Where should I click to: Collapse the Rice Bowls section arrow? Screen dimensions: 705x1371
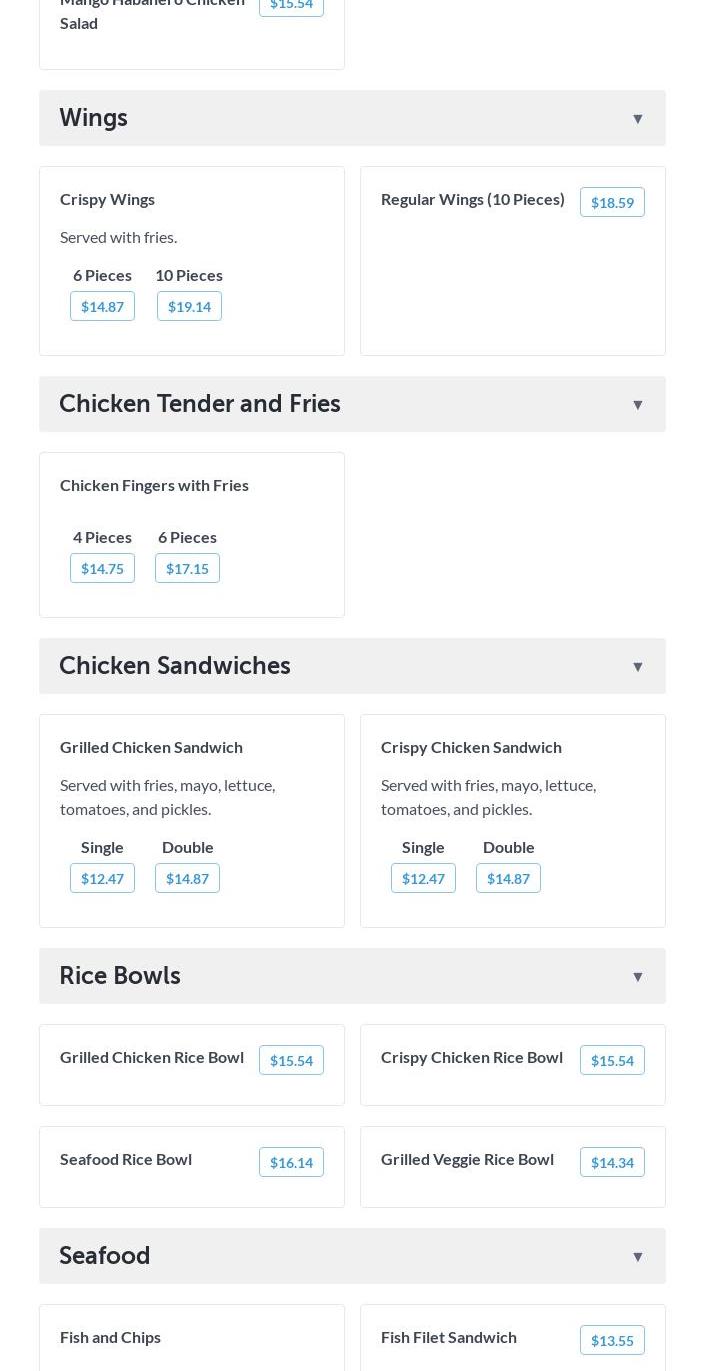pos(637,977)
